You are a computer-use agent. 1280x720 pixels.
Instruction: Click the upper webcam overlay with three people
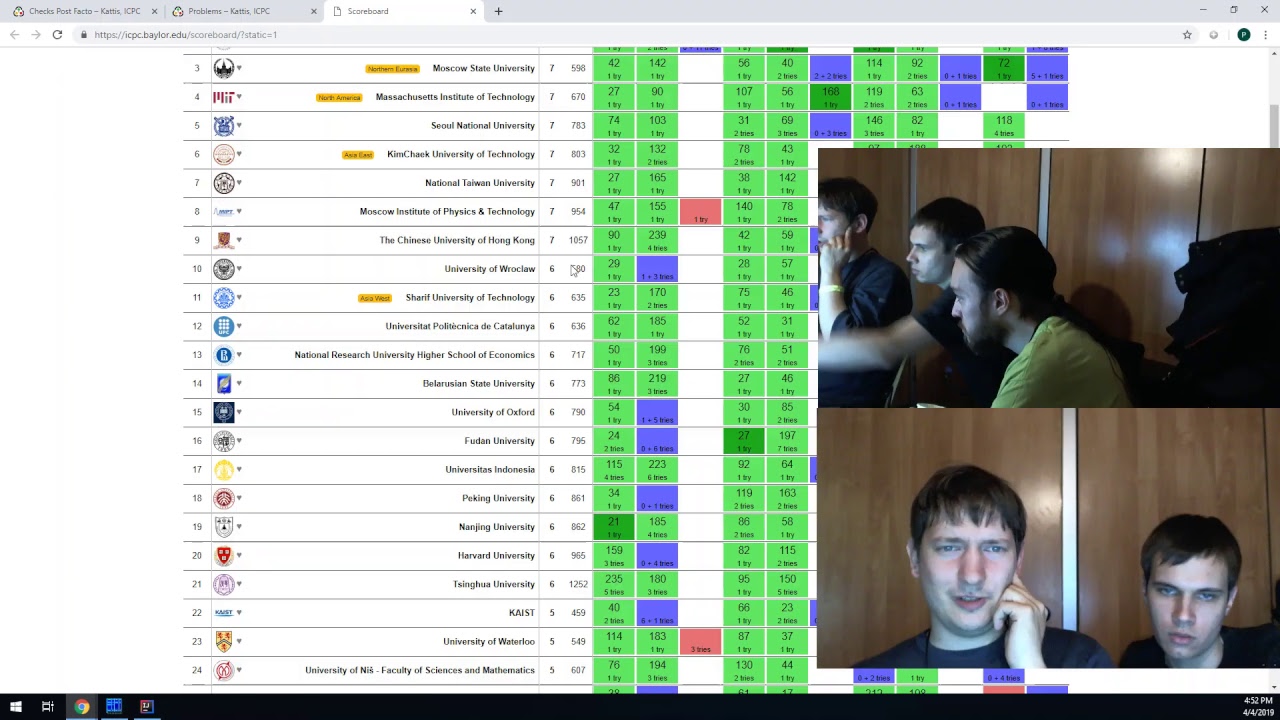tap(1048, 278)
